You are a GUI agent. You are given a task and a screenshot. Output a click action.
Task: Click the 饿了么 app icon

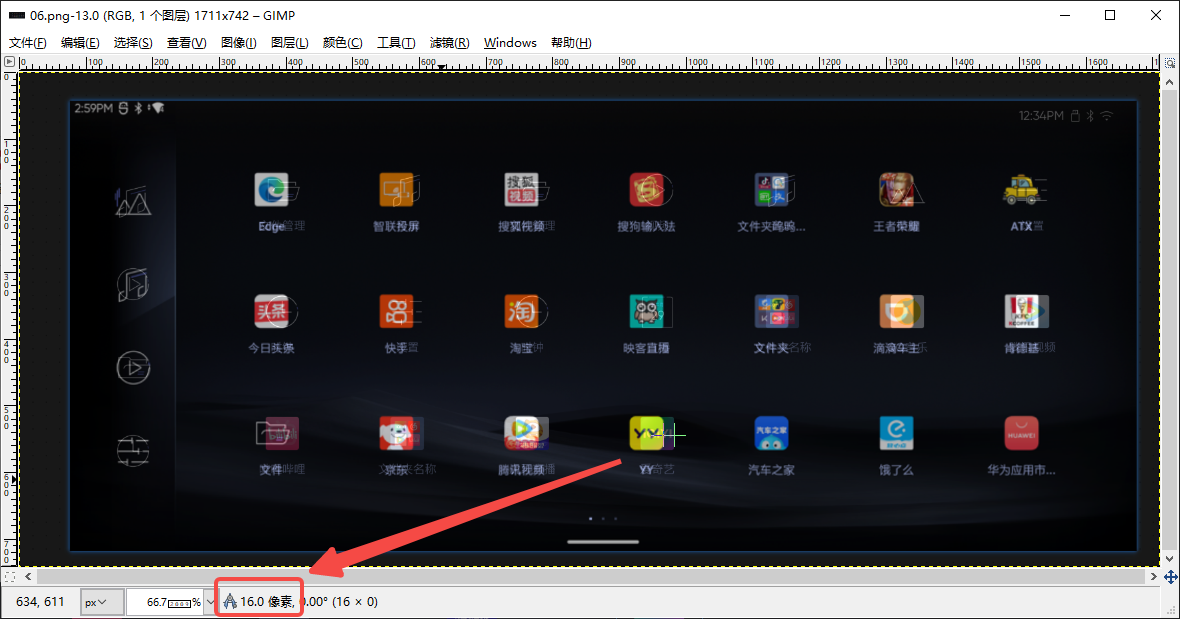tap(896, 433)
